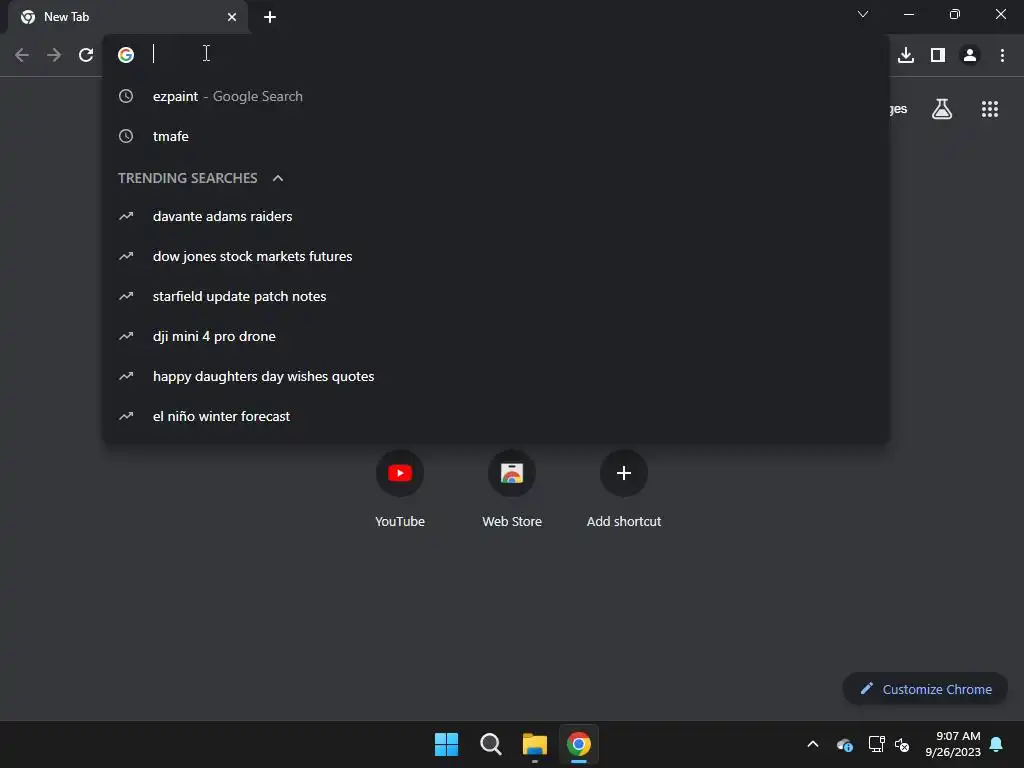This screenshot has width=1024, height=768.
Task: Click the OneDrive cloud tray icon
Action: coord(844,744)
